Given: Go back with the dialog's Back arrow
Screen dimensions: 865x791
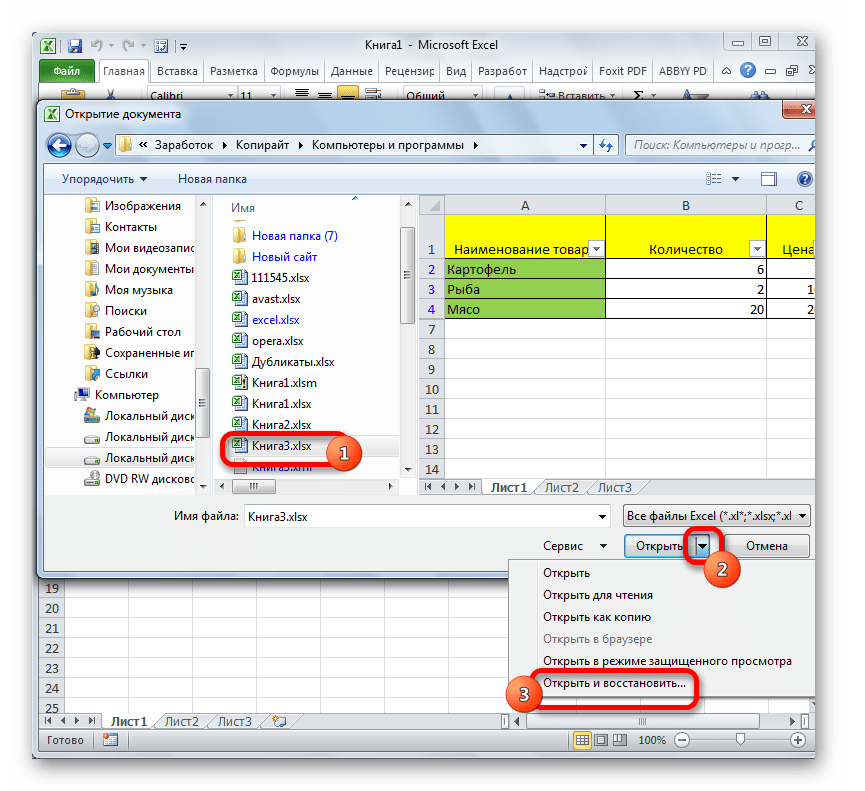Looking at the screenshot, I should [x=60, y=146].
